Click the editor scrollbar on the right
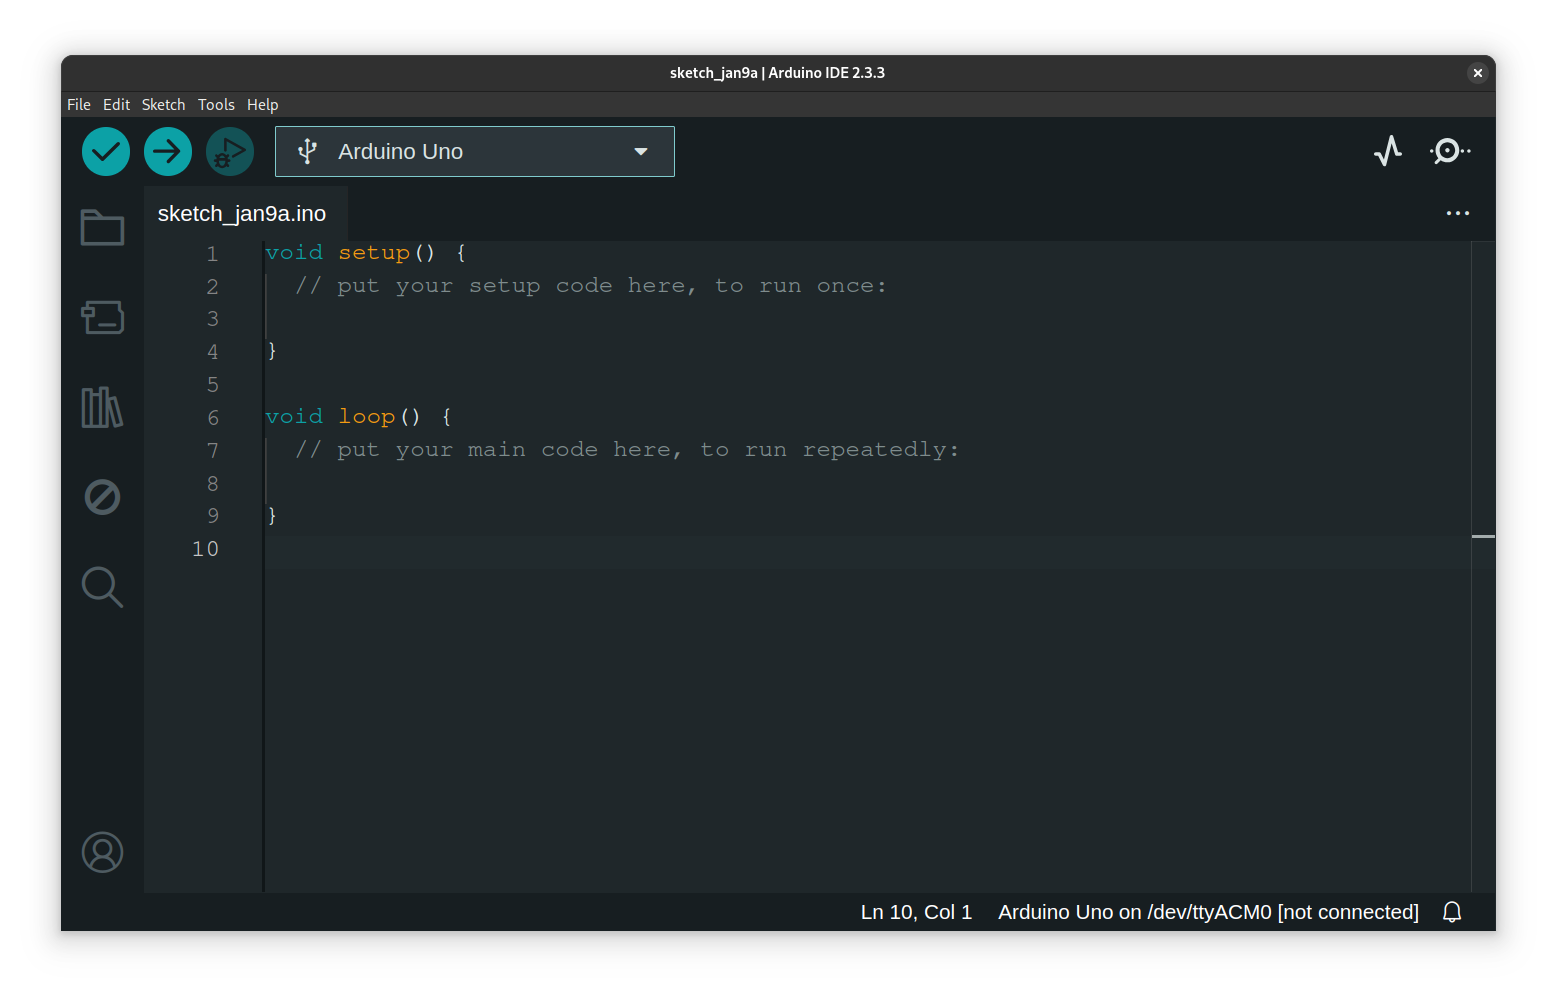Image resolution: width=1557 pixels, height=998 pixels. tap(1482, 537)
